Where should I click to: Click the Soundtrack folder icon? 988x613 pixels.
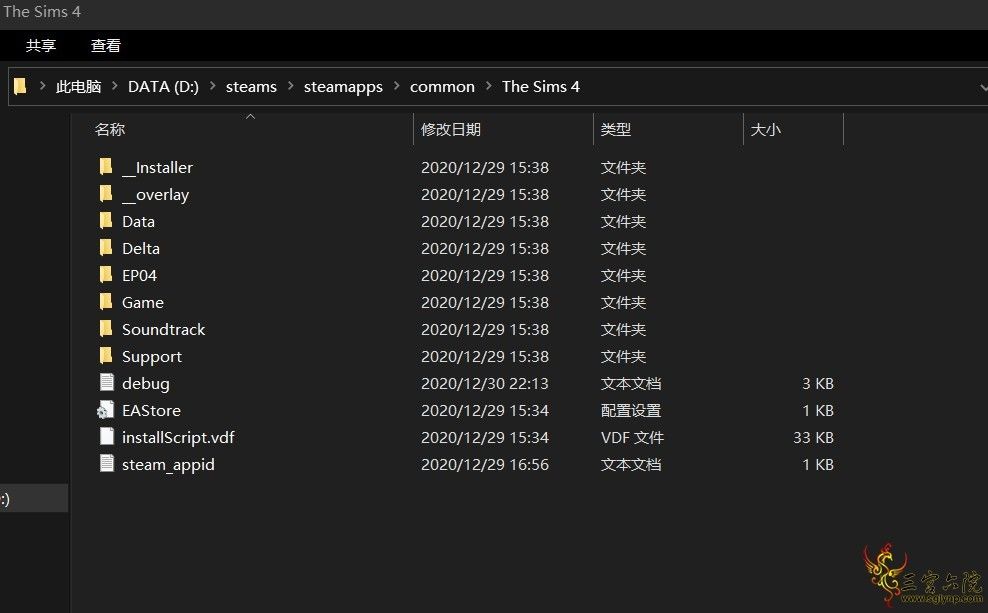click(106, 329)
